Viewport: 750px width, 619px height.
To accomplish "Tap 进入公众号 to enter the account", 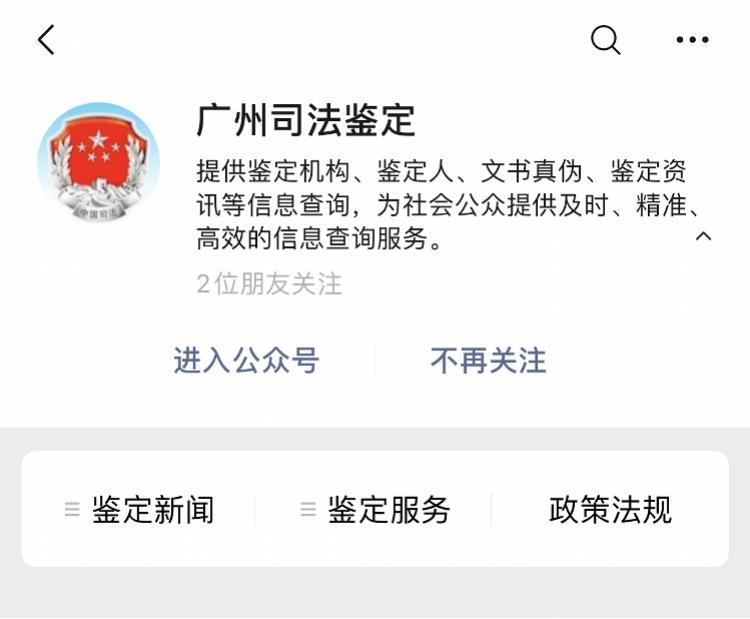I will click(246, 360).
